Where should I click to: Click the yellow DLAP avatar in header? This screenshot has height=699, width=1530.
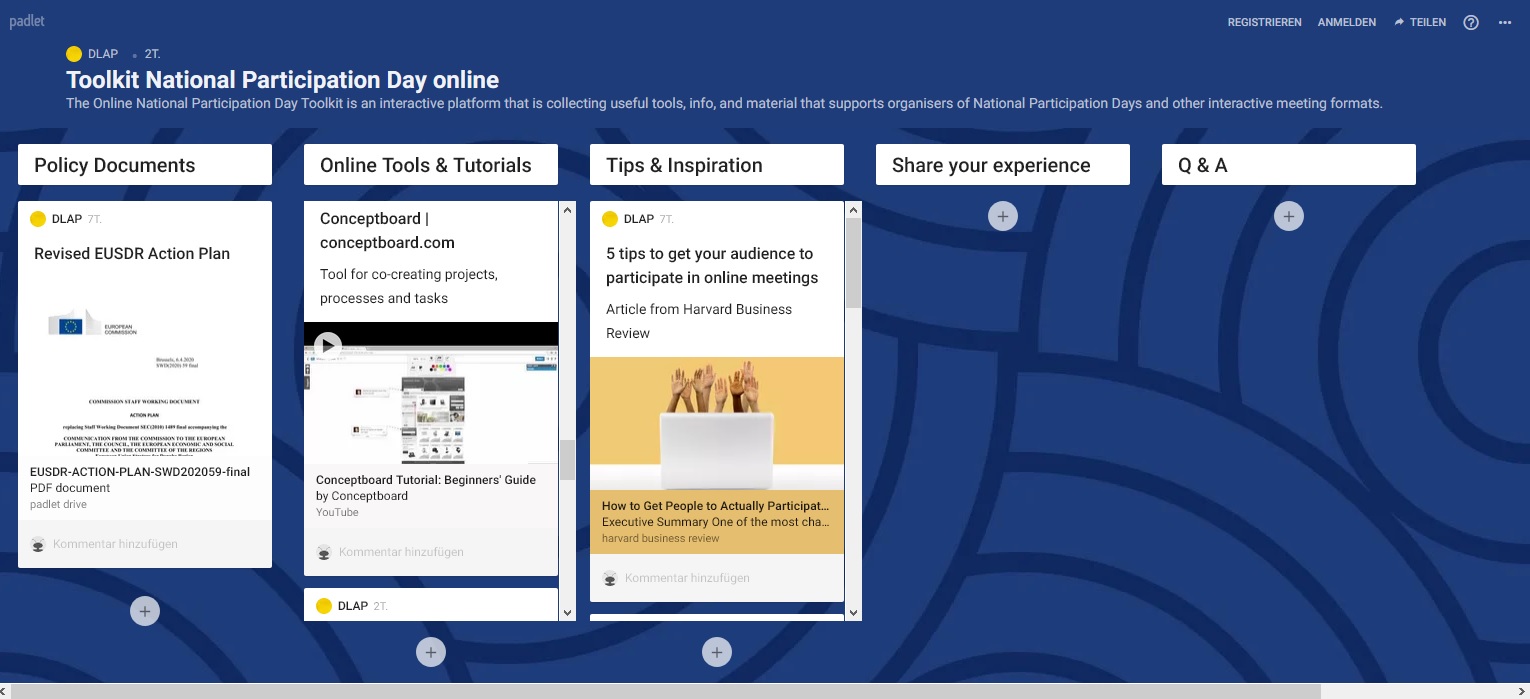74,54
